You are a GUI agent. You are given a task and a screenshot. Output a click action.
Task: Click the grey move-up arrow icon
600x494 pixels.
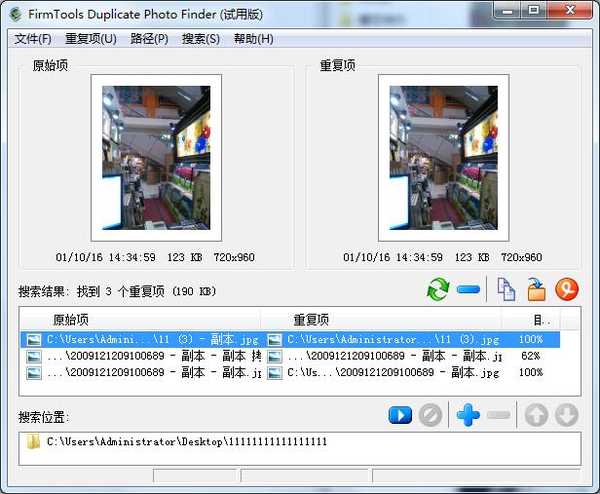536,415
